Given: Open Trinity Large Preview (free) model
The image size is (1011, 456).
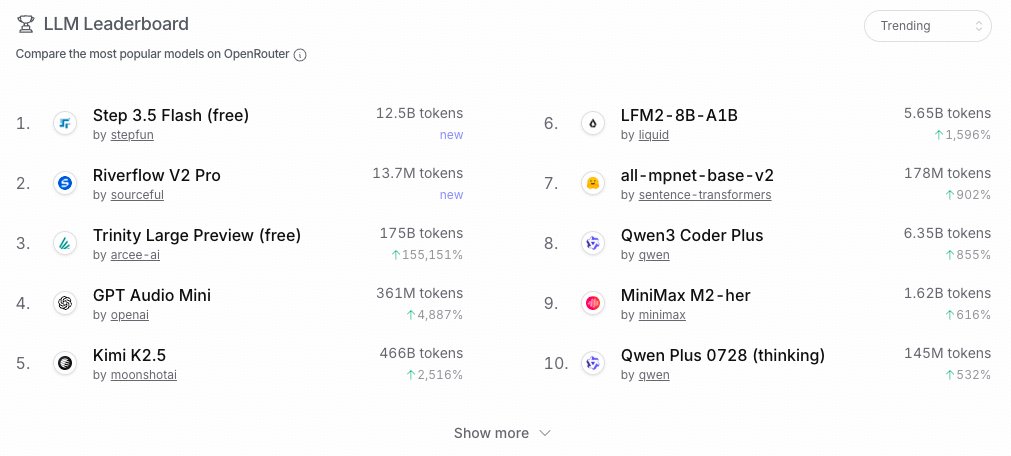Looking at the screenshot, I should click(197, 235).
